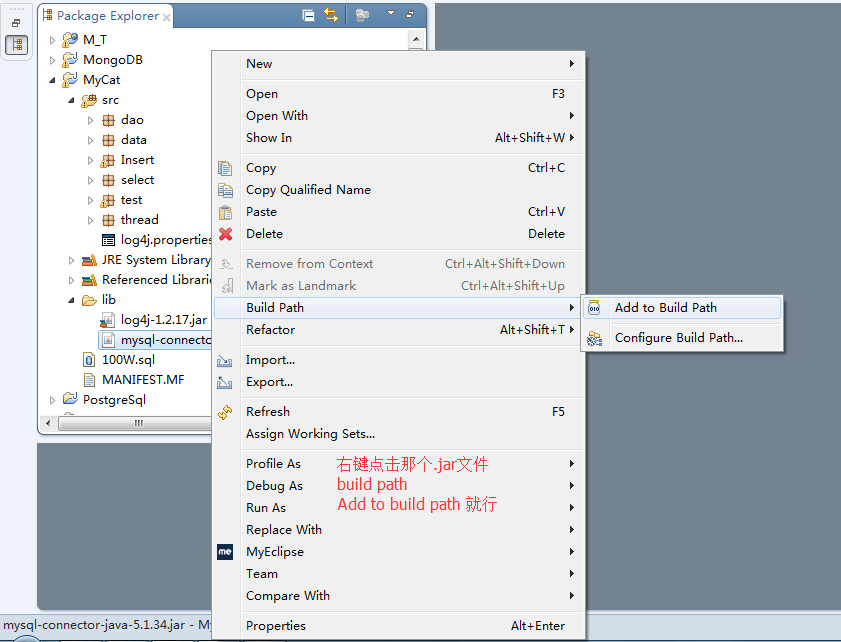Open the Open With submenu
This screenshot has height=642, width=841.
coord(399,116)
